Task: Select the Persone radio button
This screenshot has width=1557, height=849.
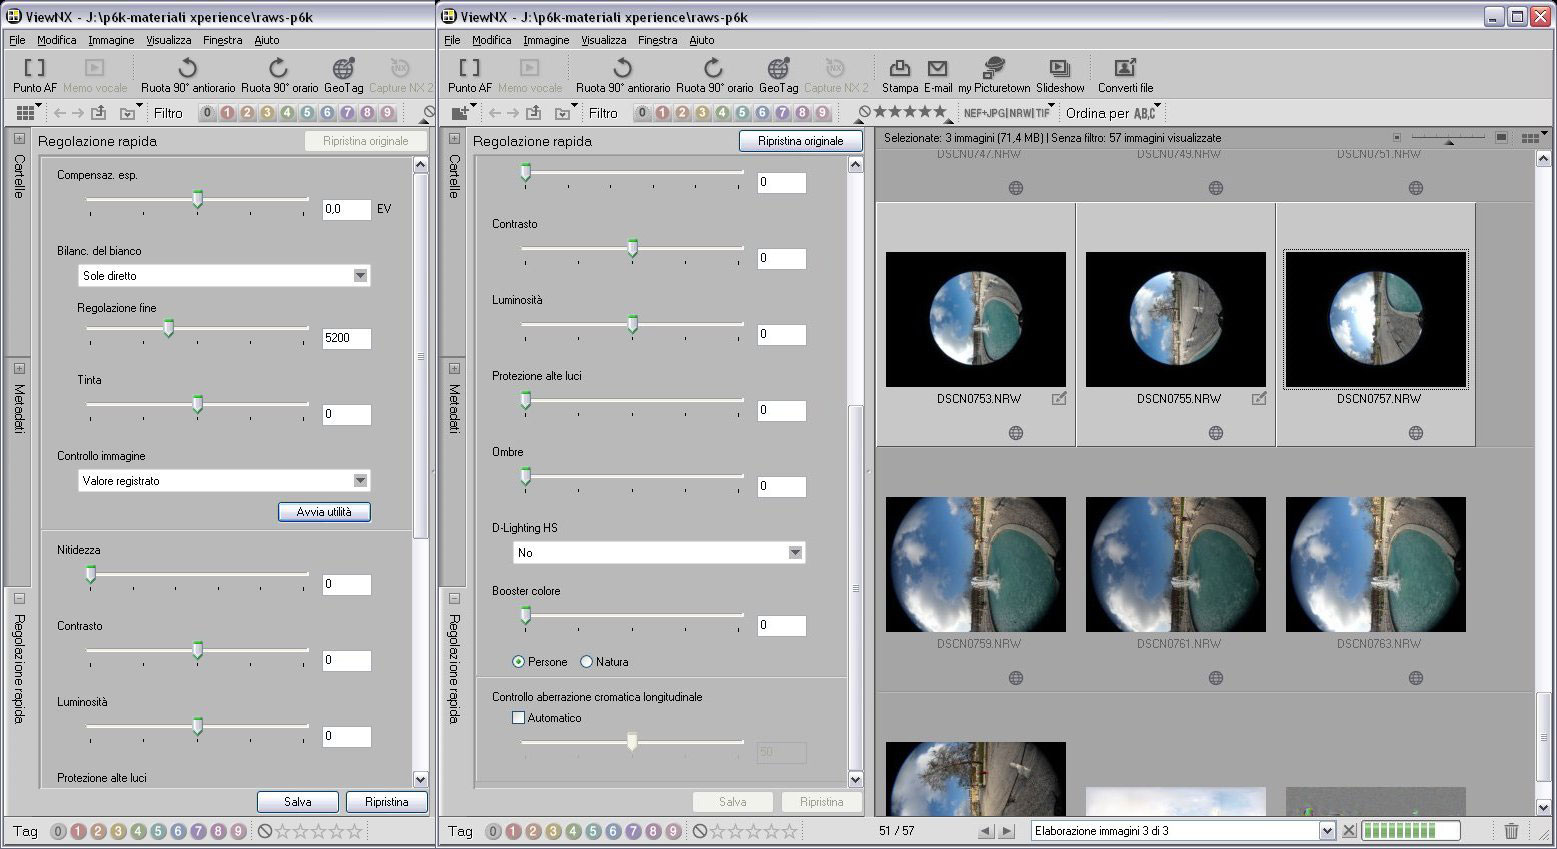Action: [x=518, y=662]
